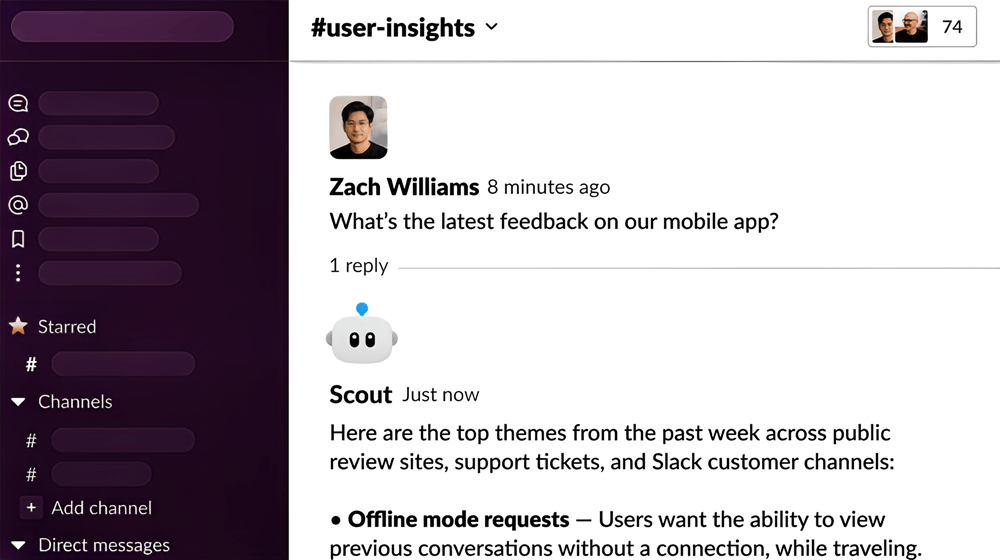The width and height of the screenshot is (1000, 560).
Task: Click the direct messages chat bubbles icon
Action: (x=18, y=138)
